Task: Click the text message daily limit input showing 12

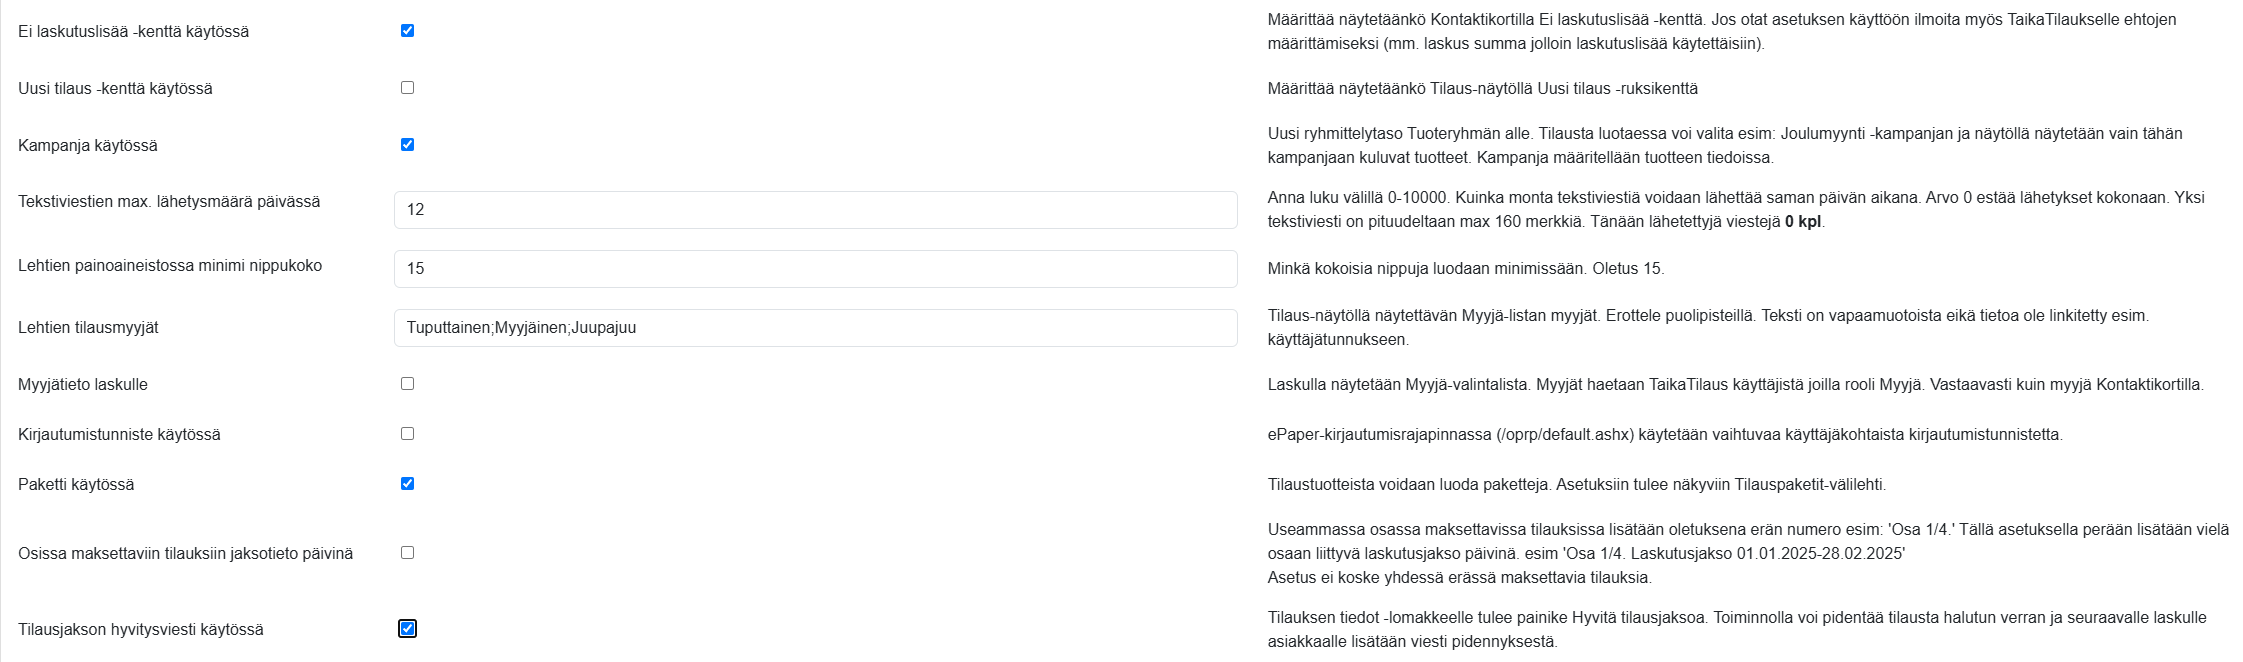Action: click(x=815, y=209)
